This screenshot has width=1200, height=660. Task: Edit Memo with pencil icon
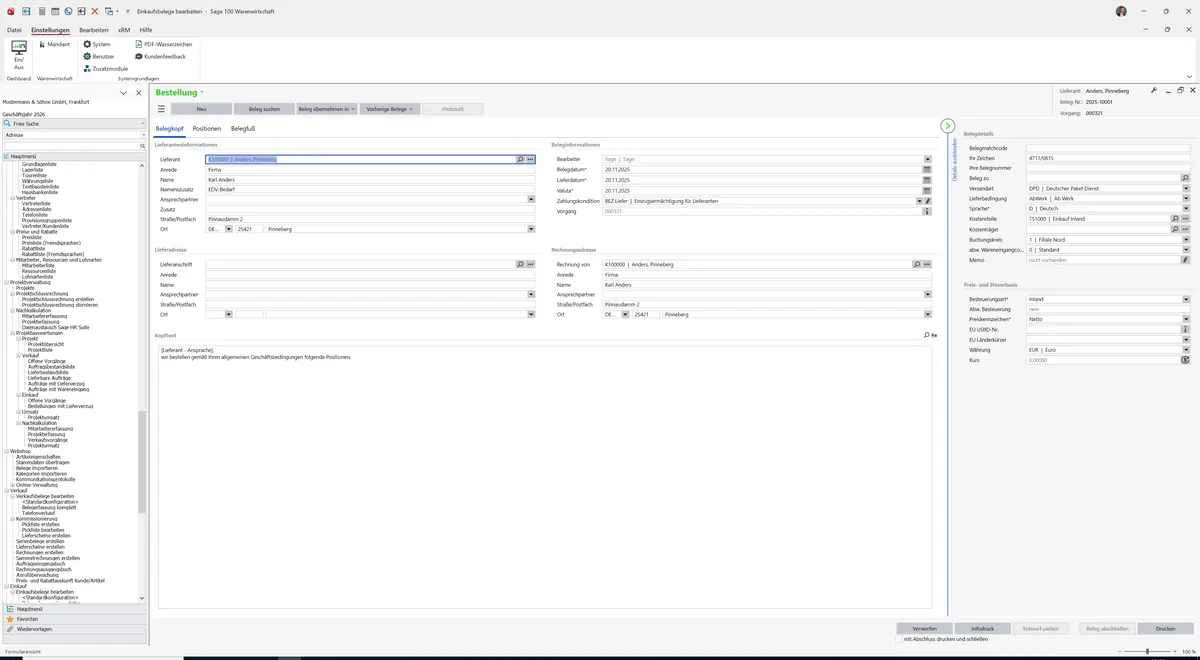1186,260
